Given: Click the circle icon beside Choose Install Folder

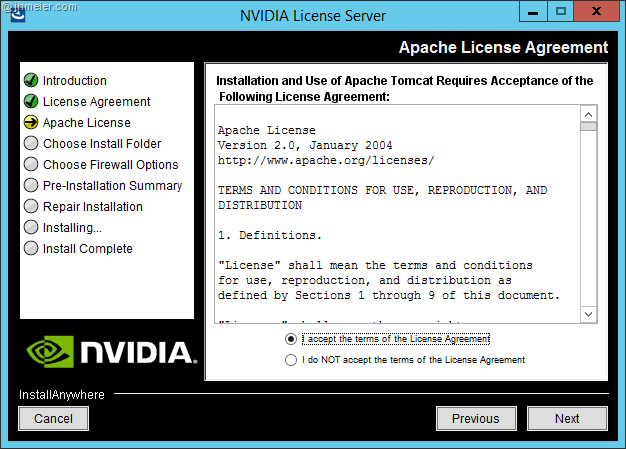Looking at the screenshot, I should [x=31, y=144].
